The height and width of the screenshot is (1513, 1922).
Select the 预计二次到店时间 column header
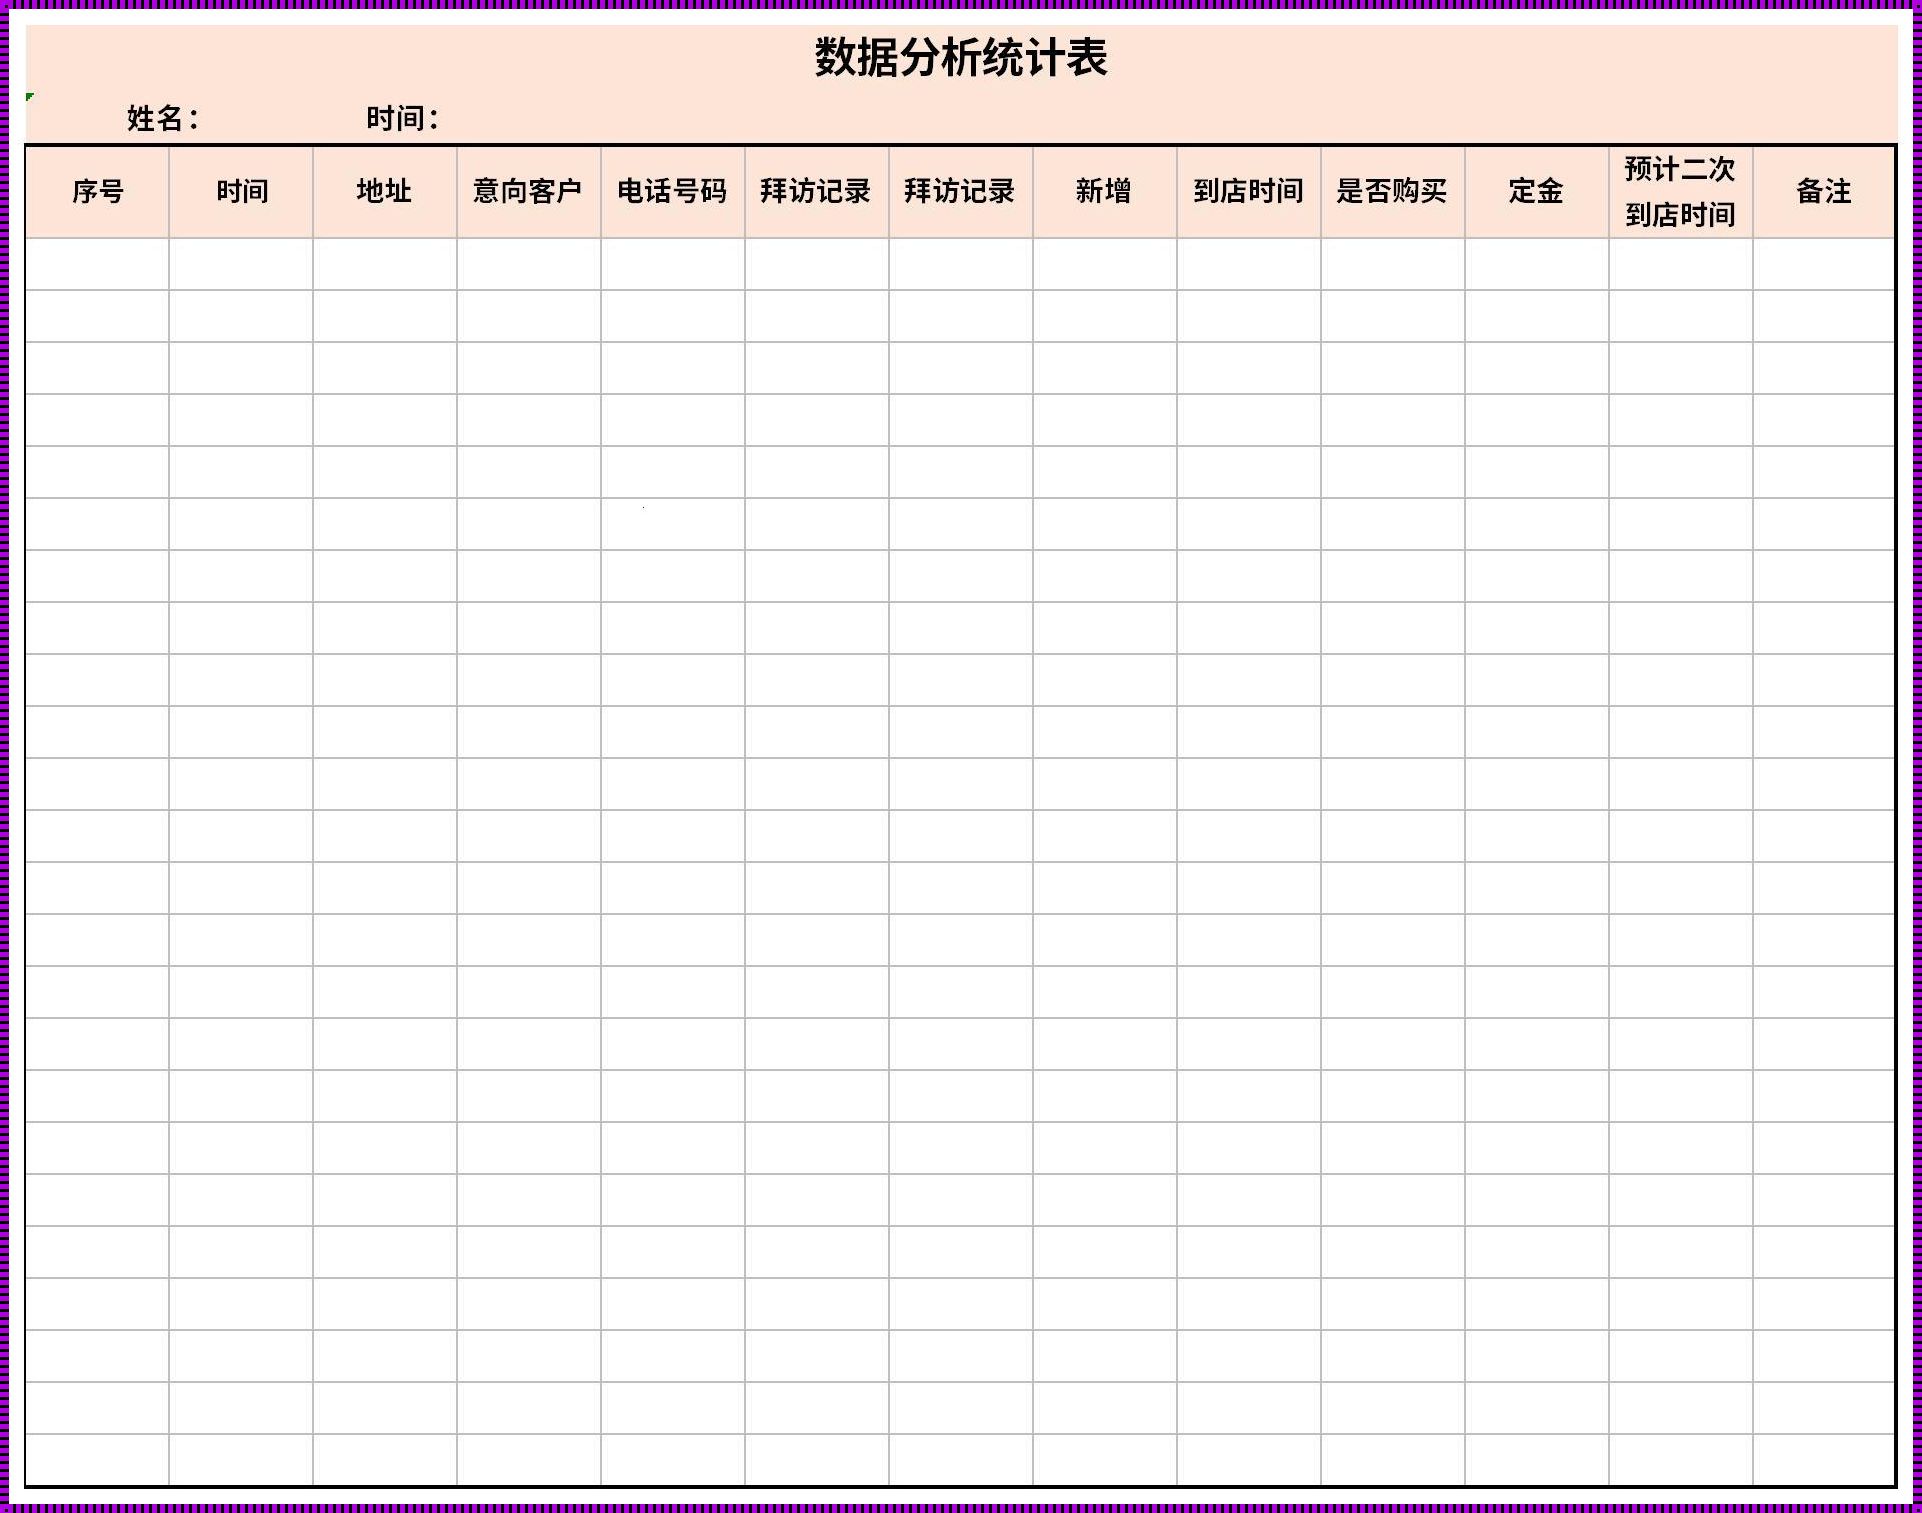(1681, 191)
